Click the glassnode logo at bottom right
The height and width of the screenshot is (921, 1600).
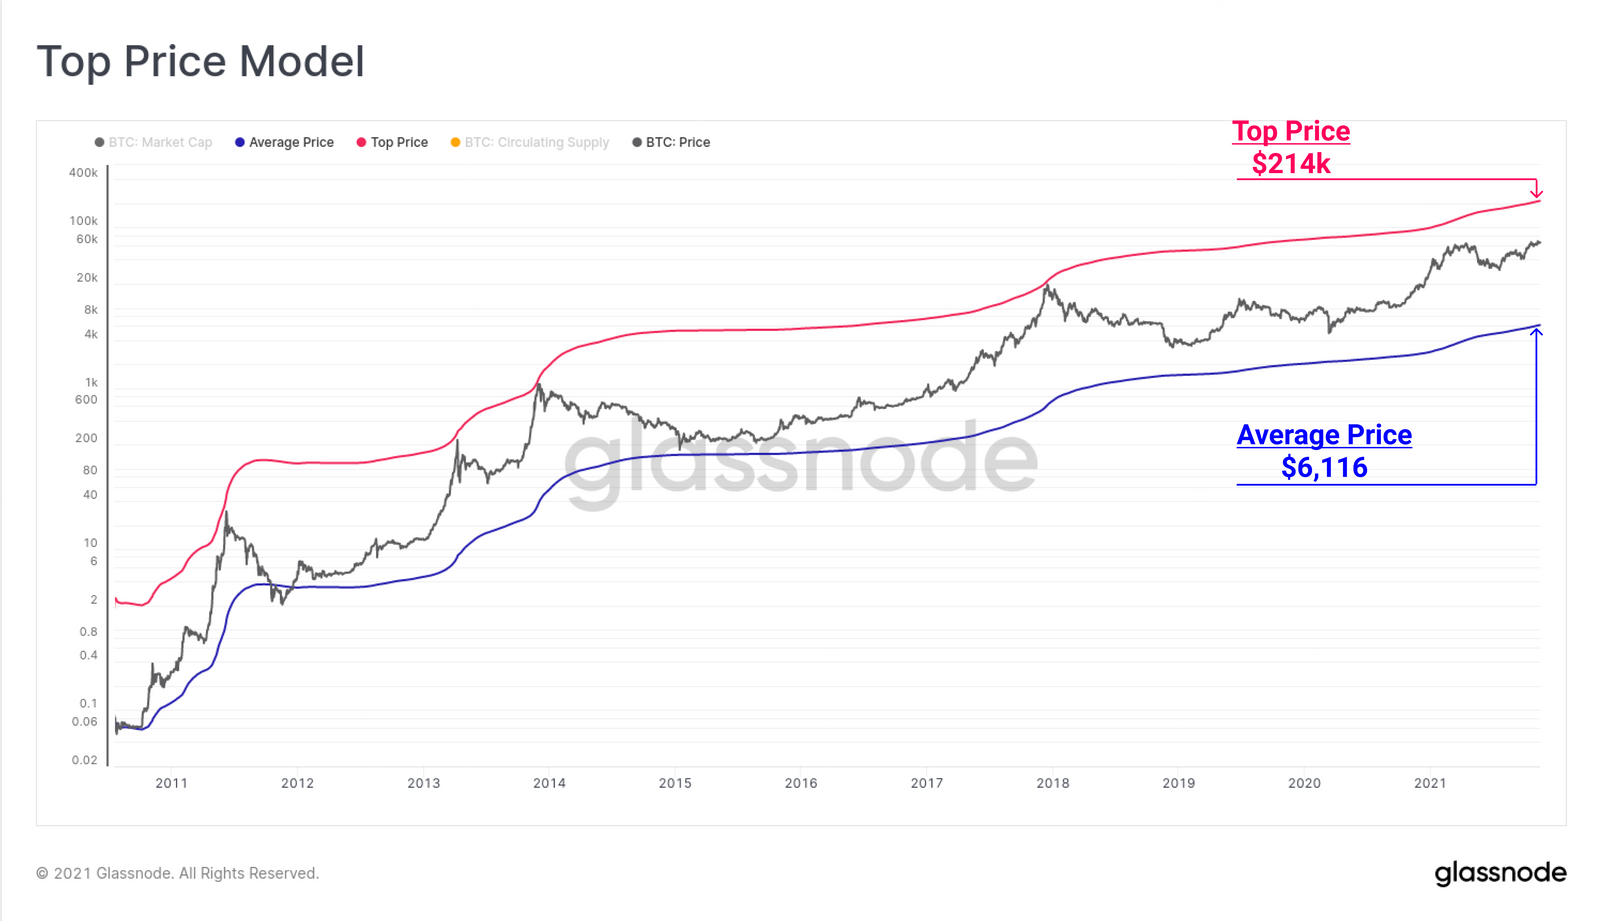point(1500,873)
